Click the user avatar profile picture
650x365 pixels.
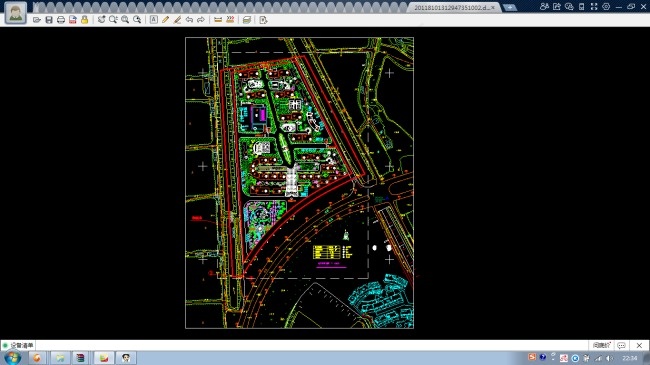(x=16, y=13)
